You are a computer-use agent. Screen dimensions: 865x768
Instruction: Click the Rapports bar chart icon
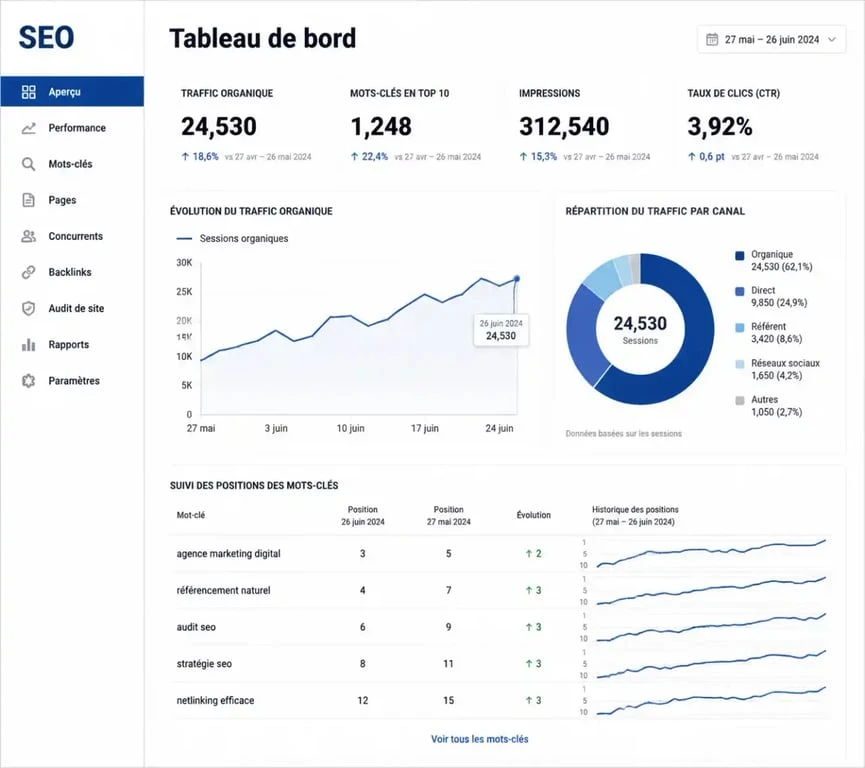(x=29, y=345)
